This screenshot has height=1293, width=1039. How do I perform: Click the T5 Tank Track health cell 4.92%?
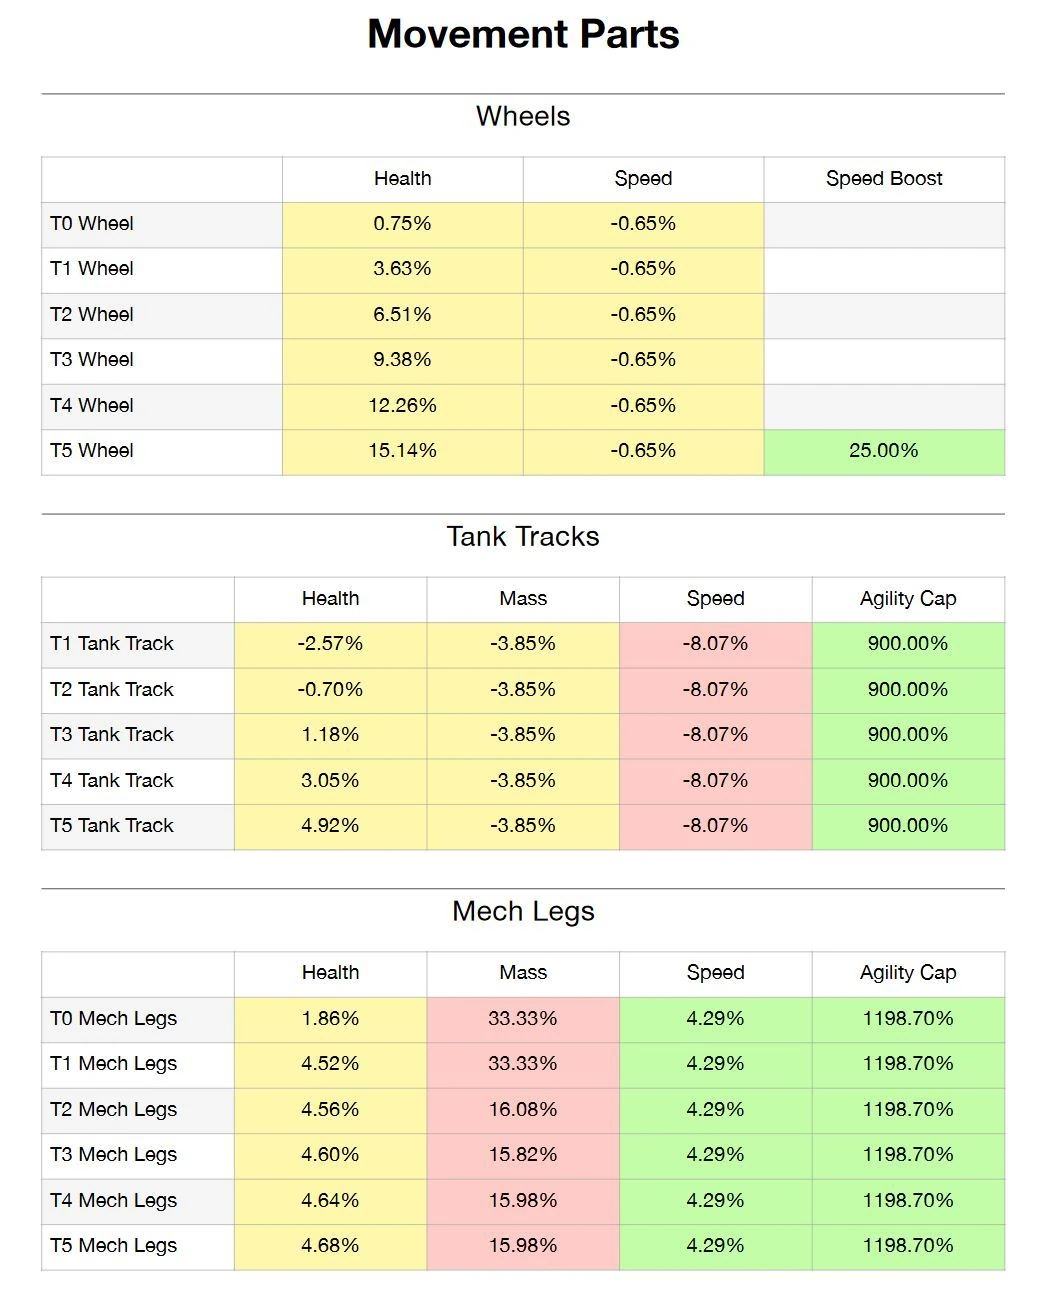coord(330,826)
